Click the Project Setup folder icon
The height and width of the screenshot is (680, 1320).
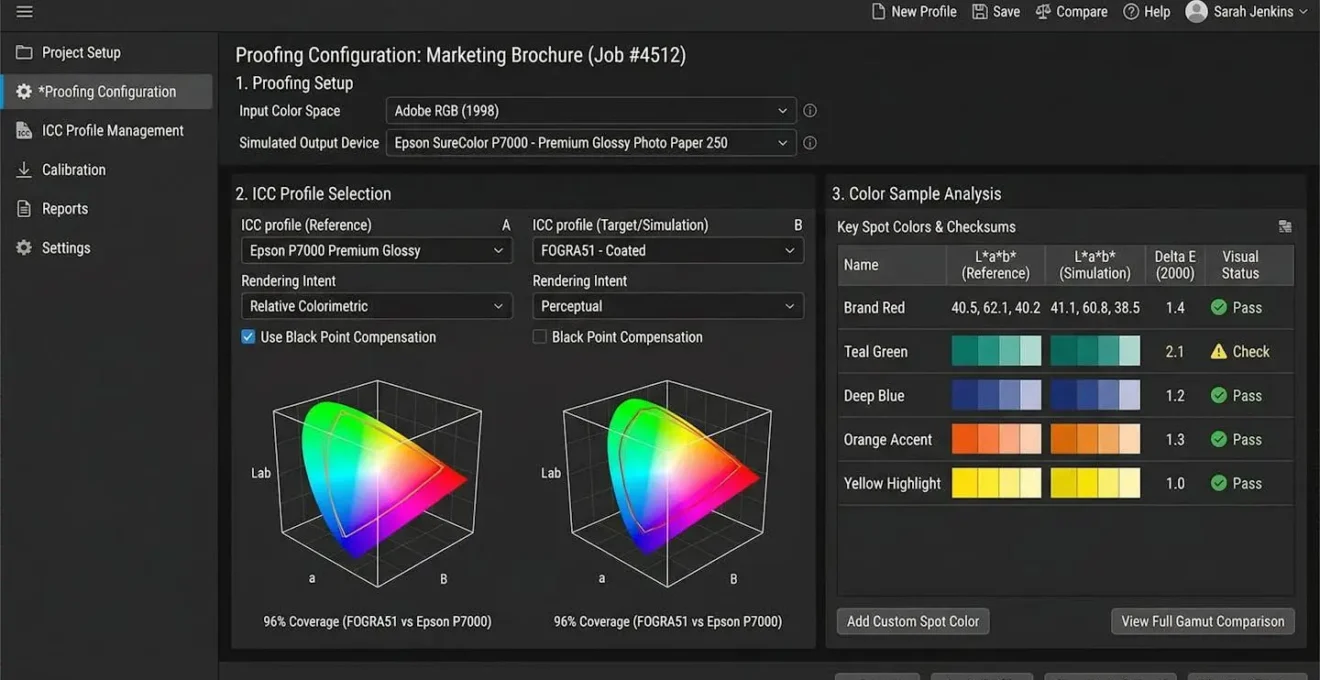(x=24, y=52)
